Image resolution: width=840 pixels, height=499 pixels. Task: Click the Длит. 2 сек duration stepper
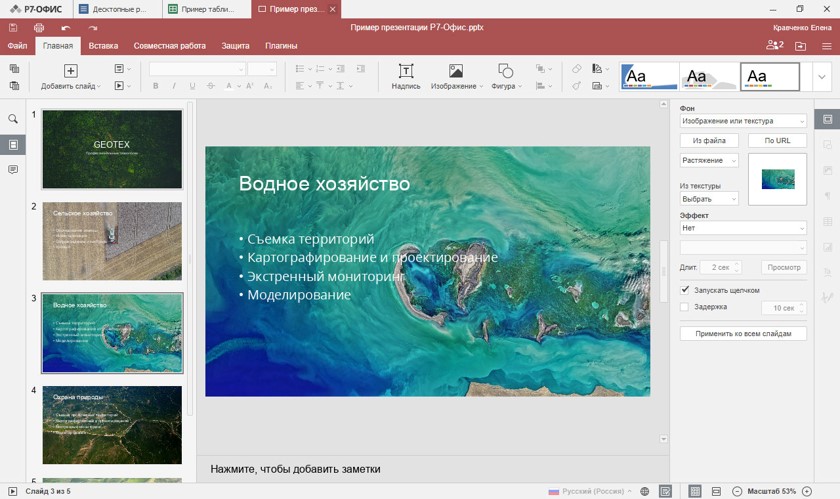click(x=721, y=267)
